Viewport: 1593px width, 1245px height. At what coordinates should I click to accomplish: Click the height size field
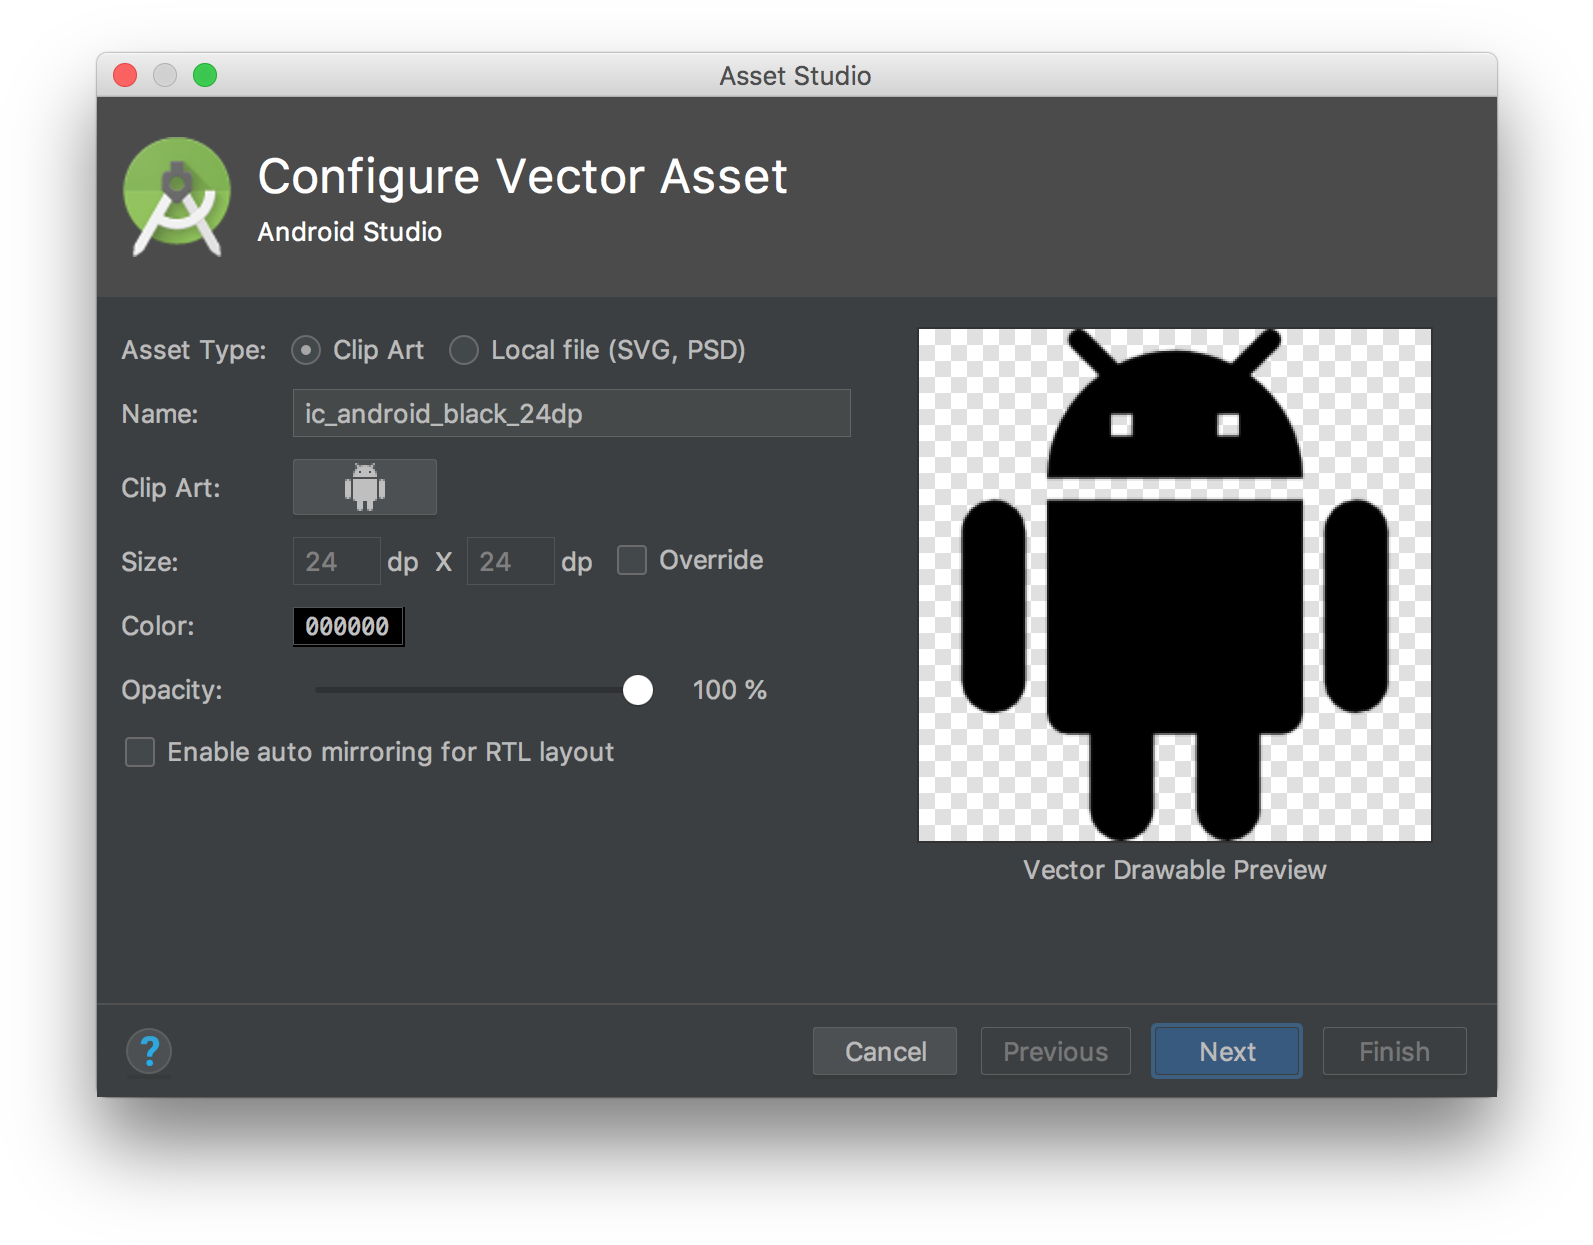[510, 561]
